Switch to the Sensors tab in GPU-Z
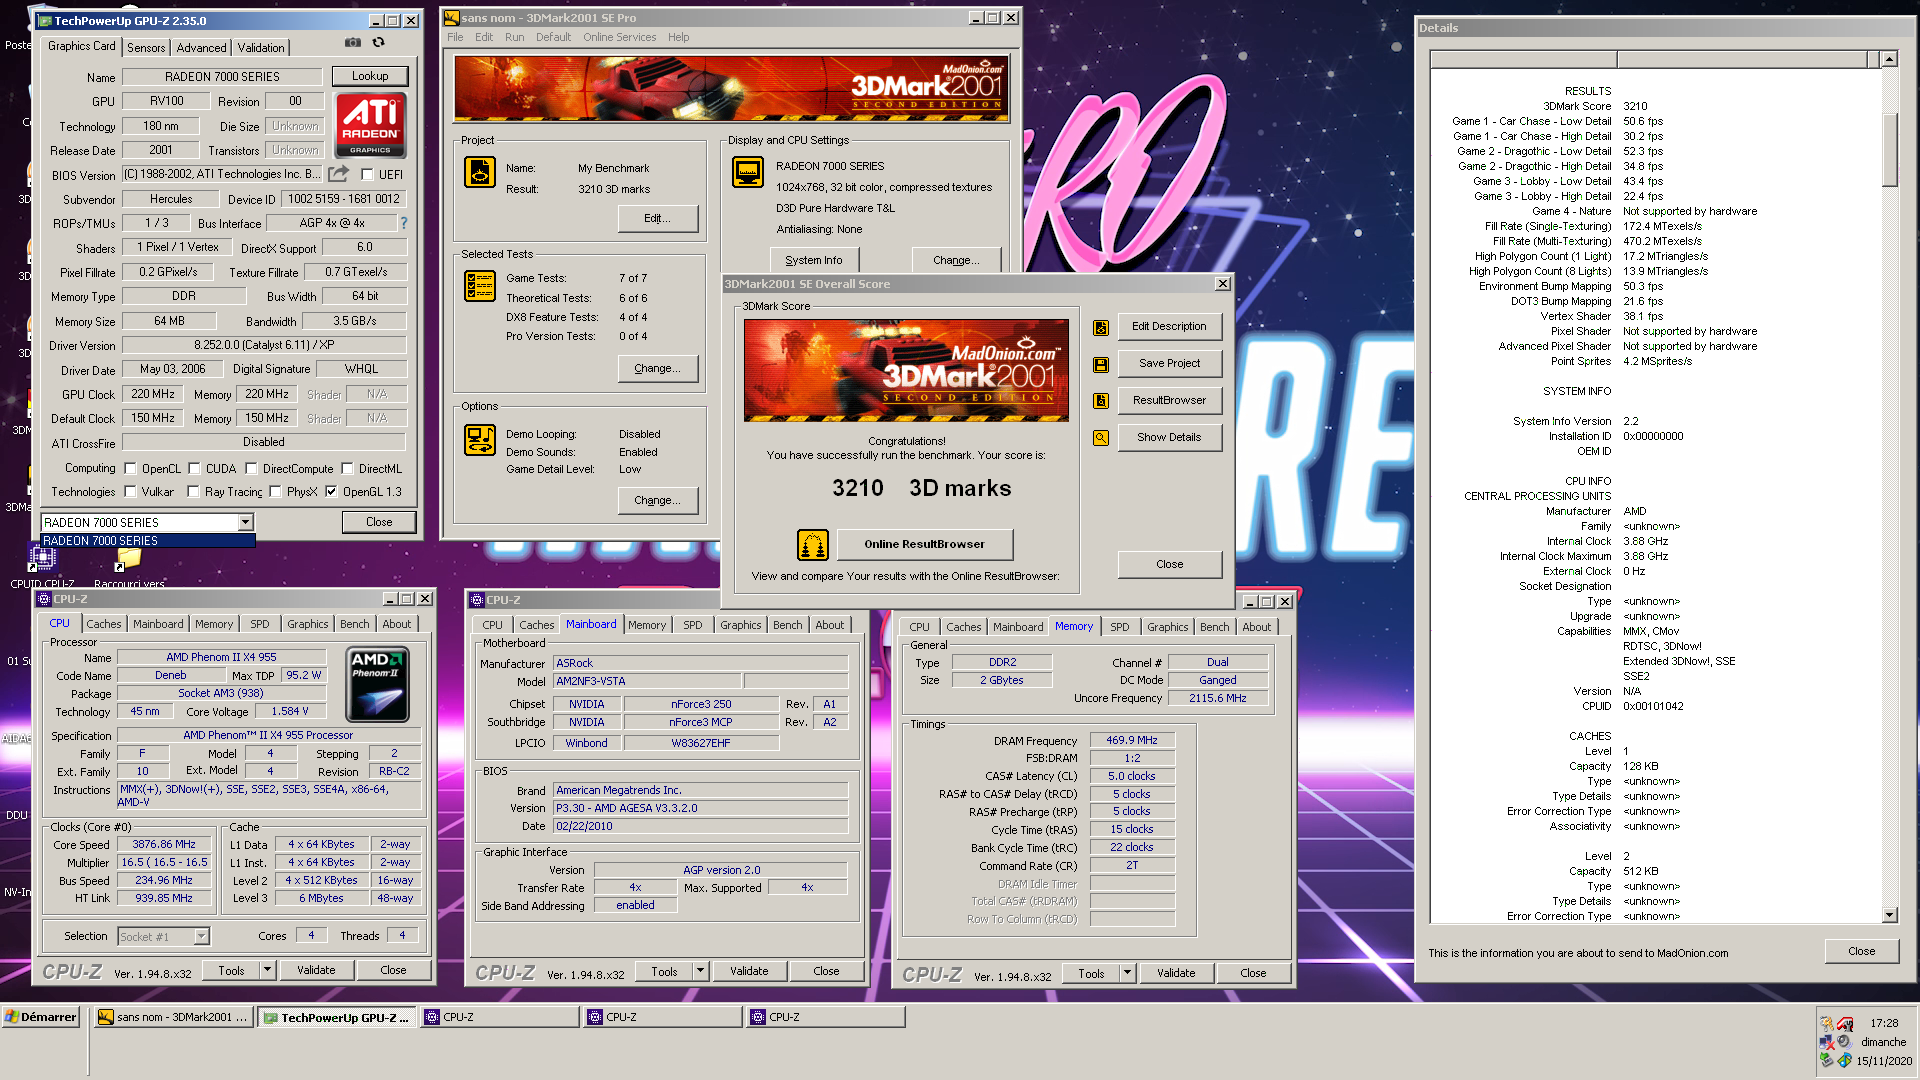The width and height of the screenshot is (1920, 1080). point(146,48)
